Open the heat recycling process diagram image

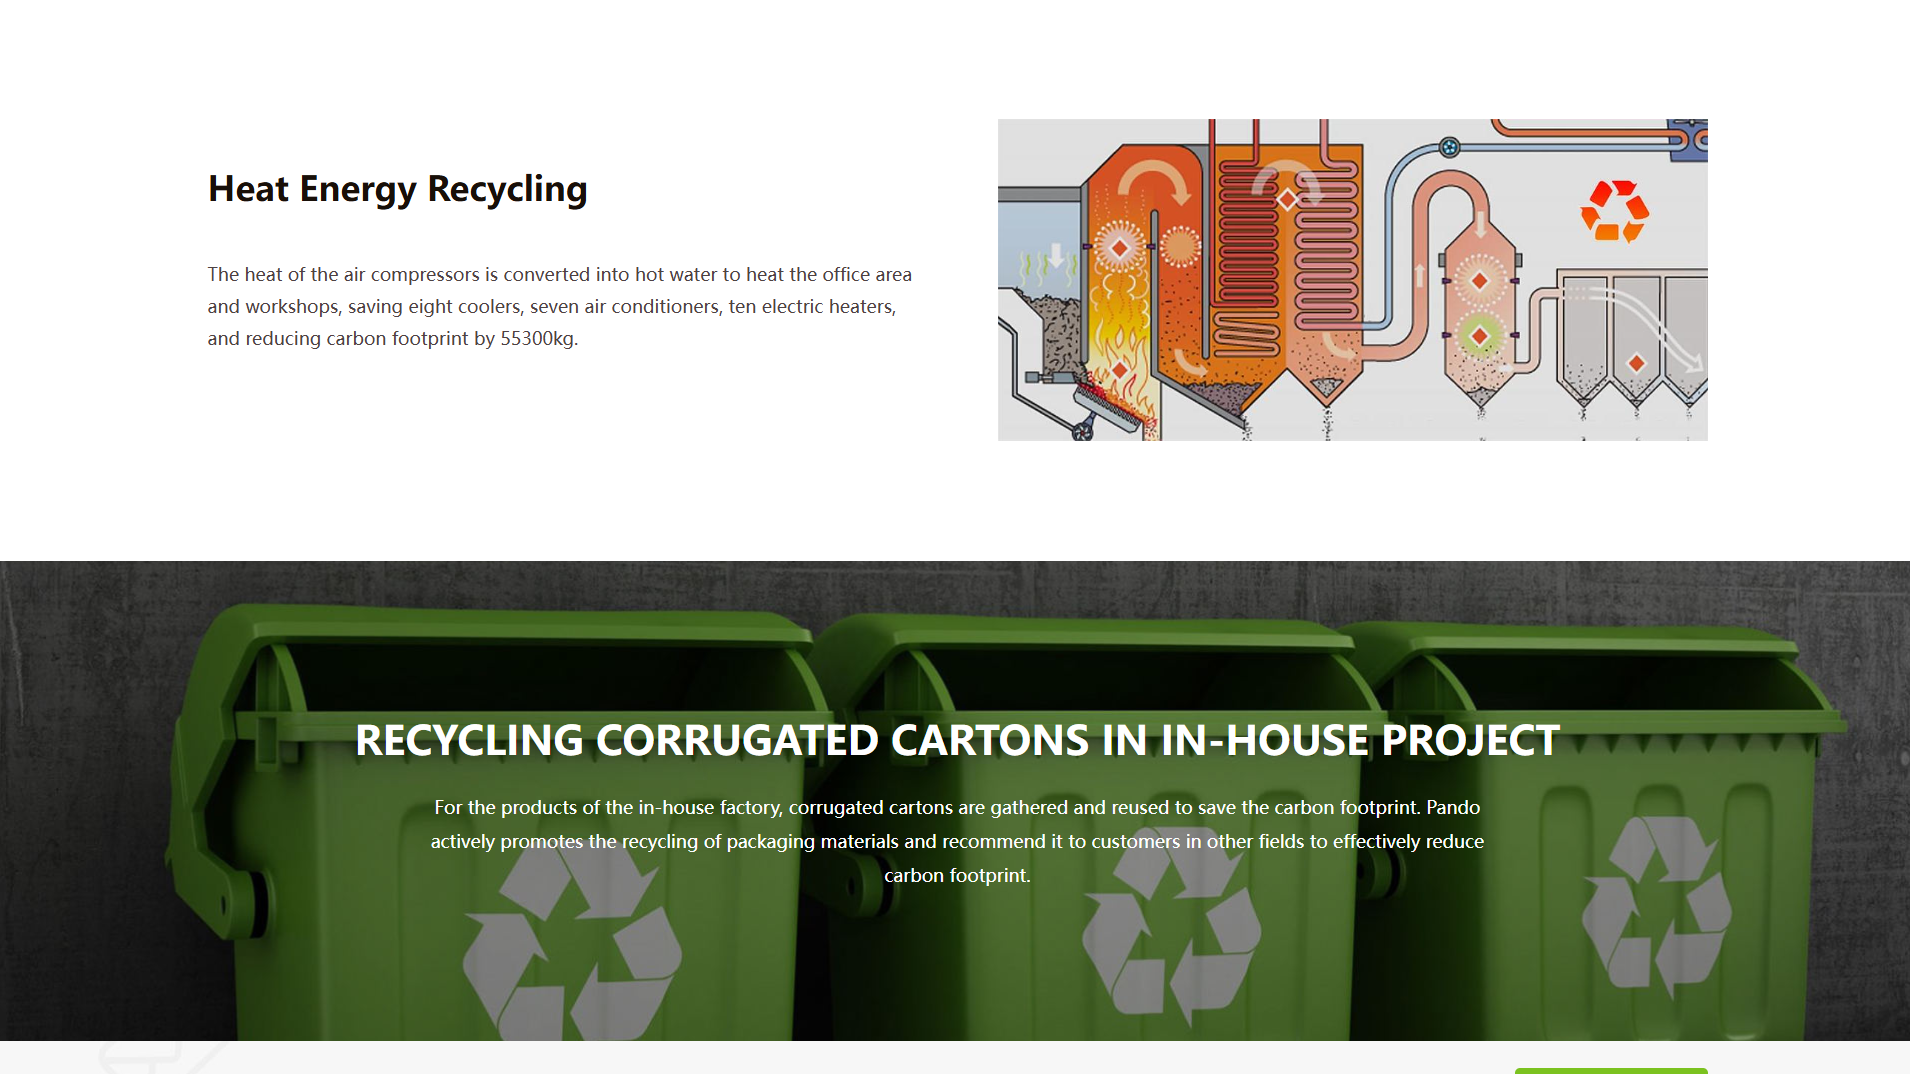click(1352, 280)
